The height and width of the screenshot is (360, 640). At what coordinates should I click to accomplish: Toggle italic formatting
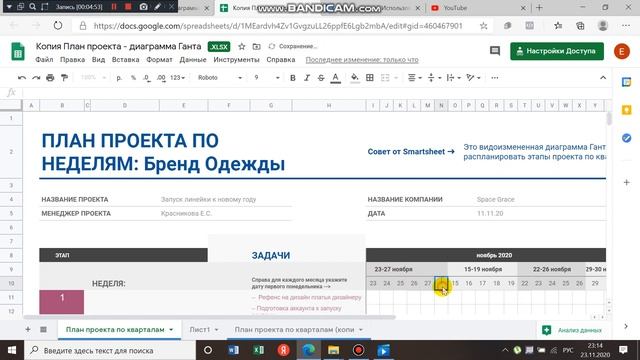click(x=307, y=78)
